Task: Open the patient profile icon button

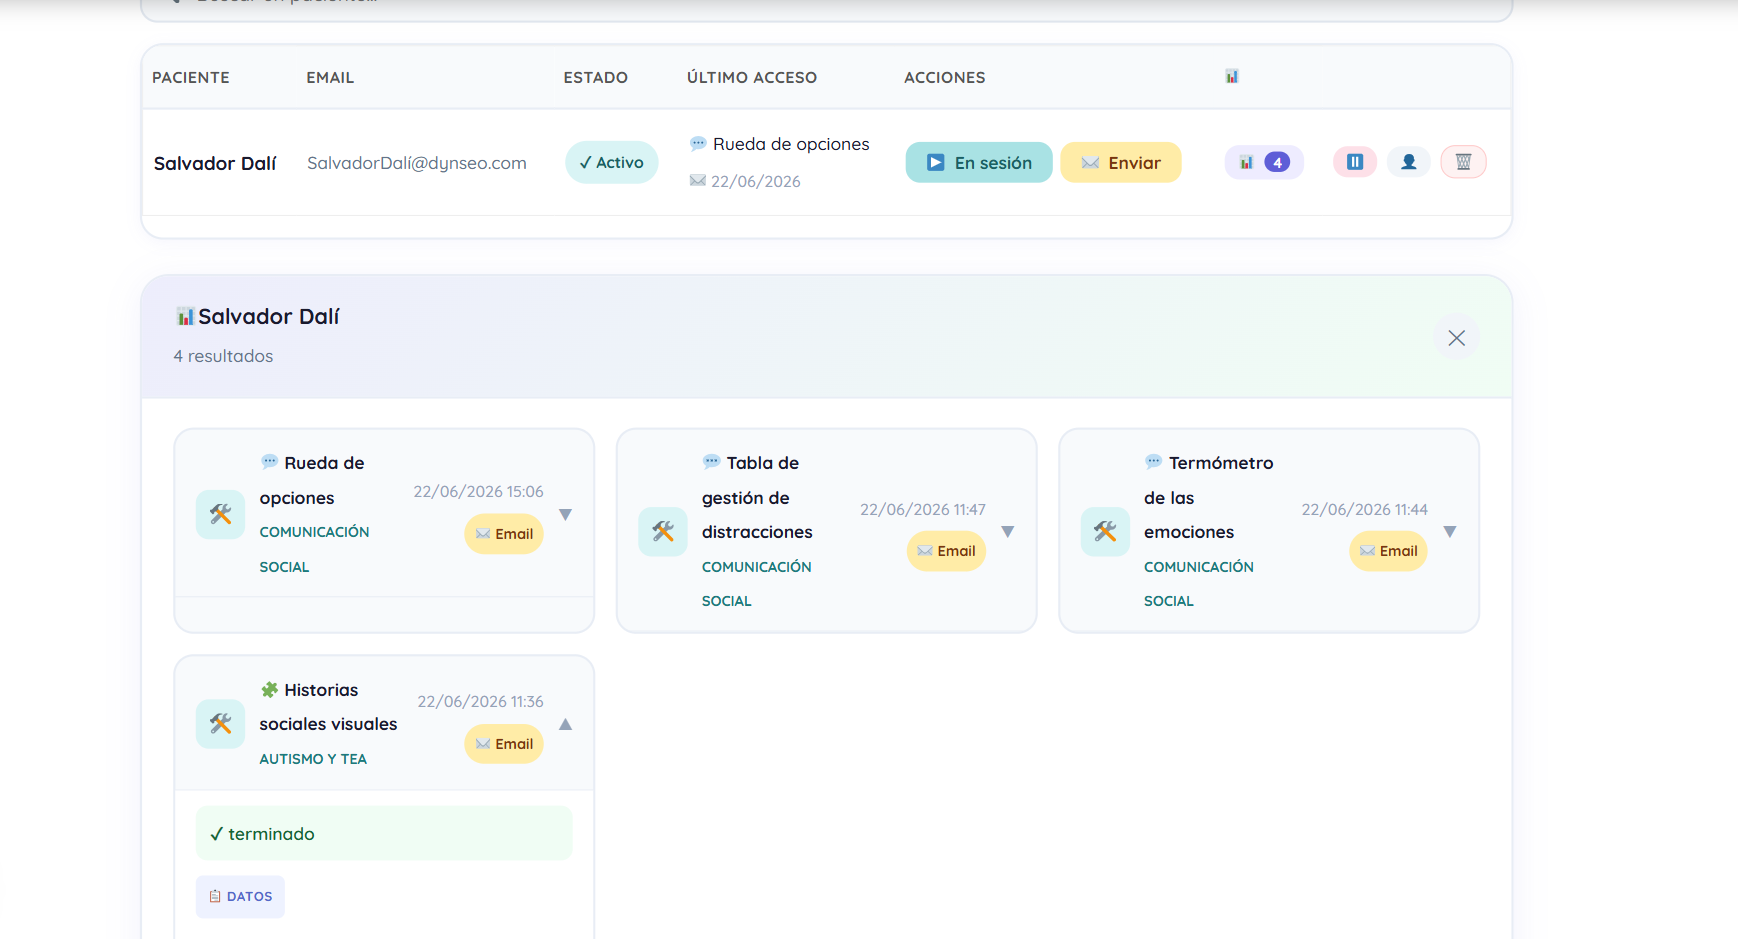Action: click(1408, 162)
